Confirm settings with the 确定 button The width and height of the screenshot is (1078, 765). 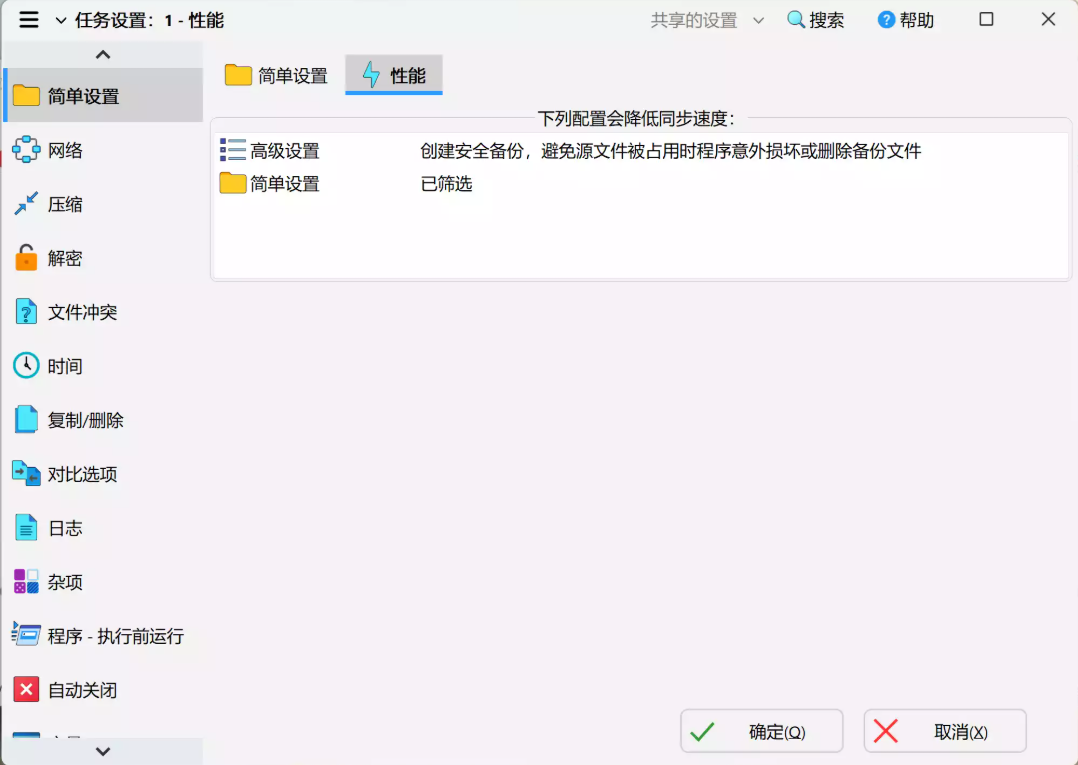[x=761, y=731]
